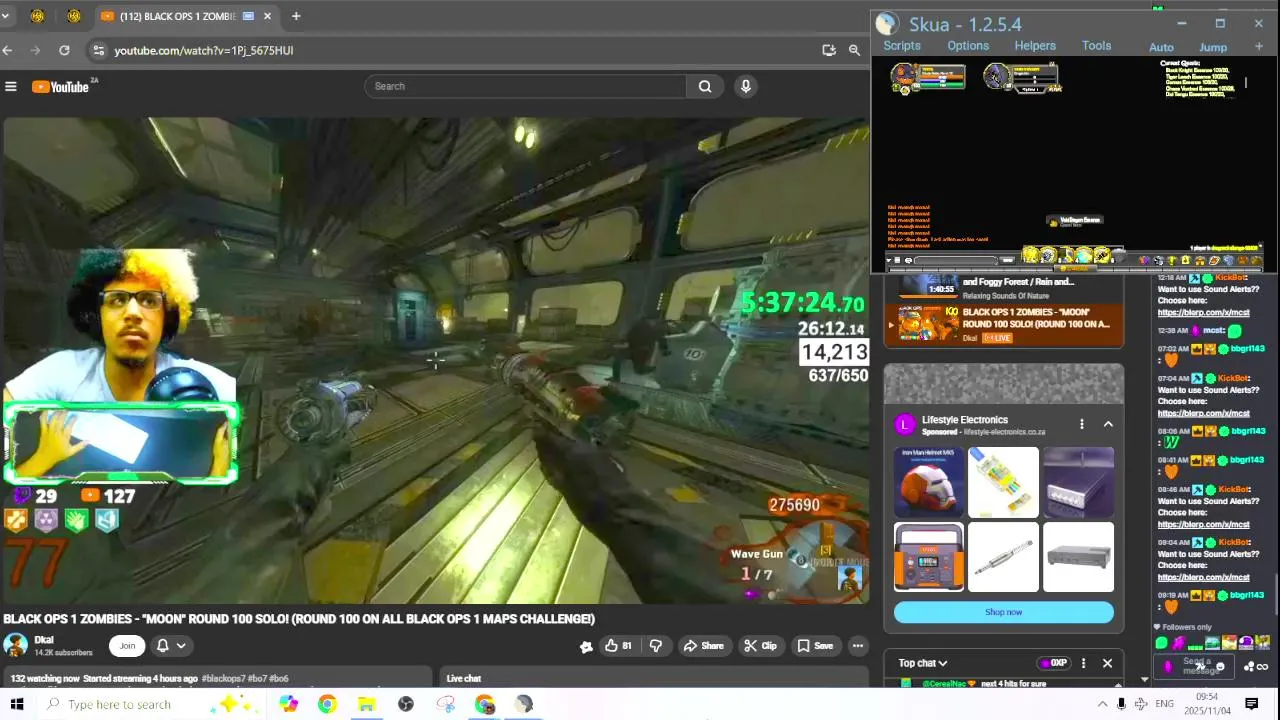Show hidden system tray icons
The height and width of the screenshot is (720, 1280).
[1103, 704]
